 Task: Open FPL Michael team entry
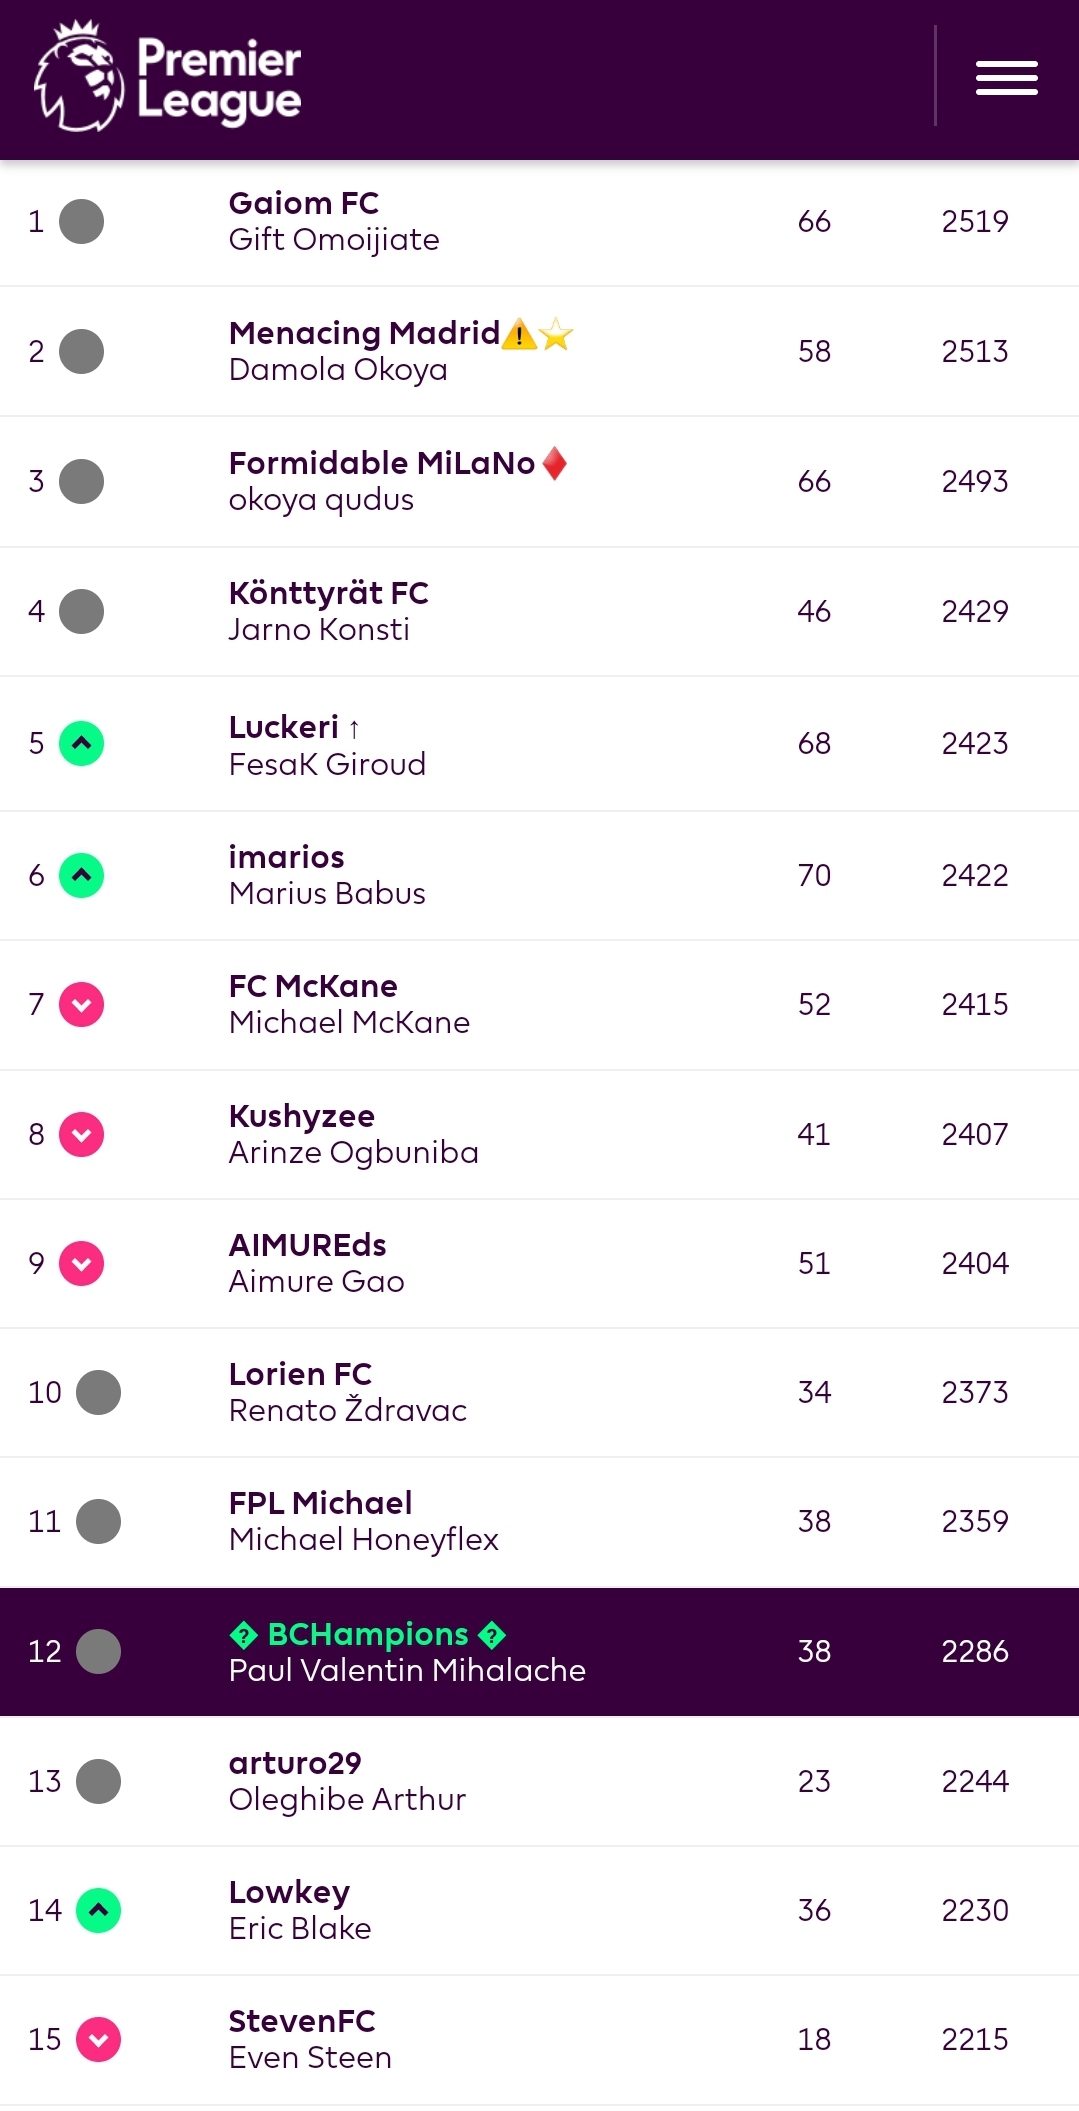point(320,1503)
